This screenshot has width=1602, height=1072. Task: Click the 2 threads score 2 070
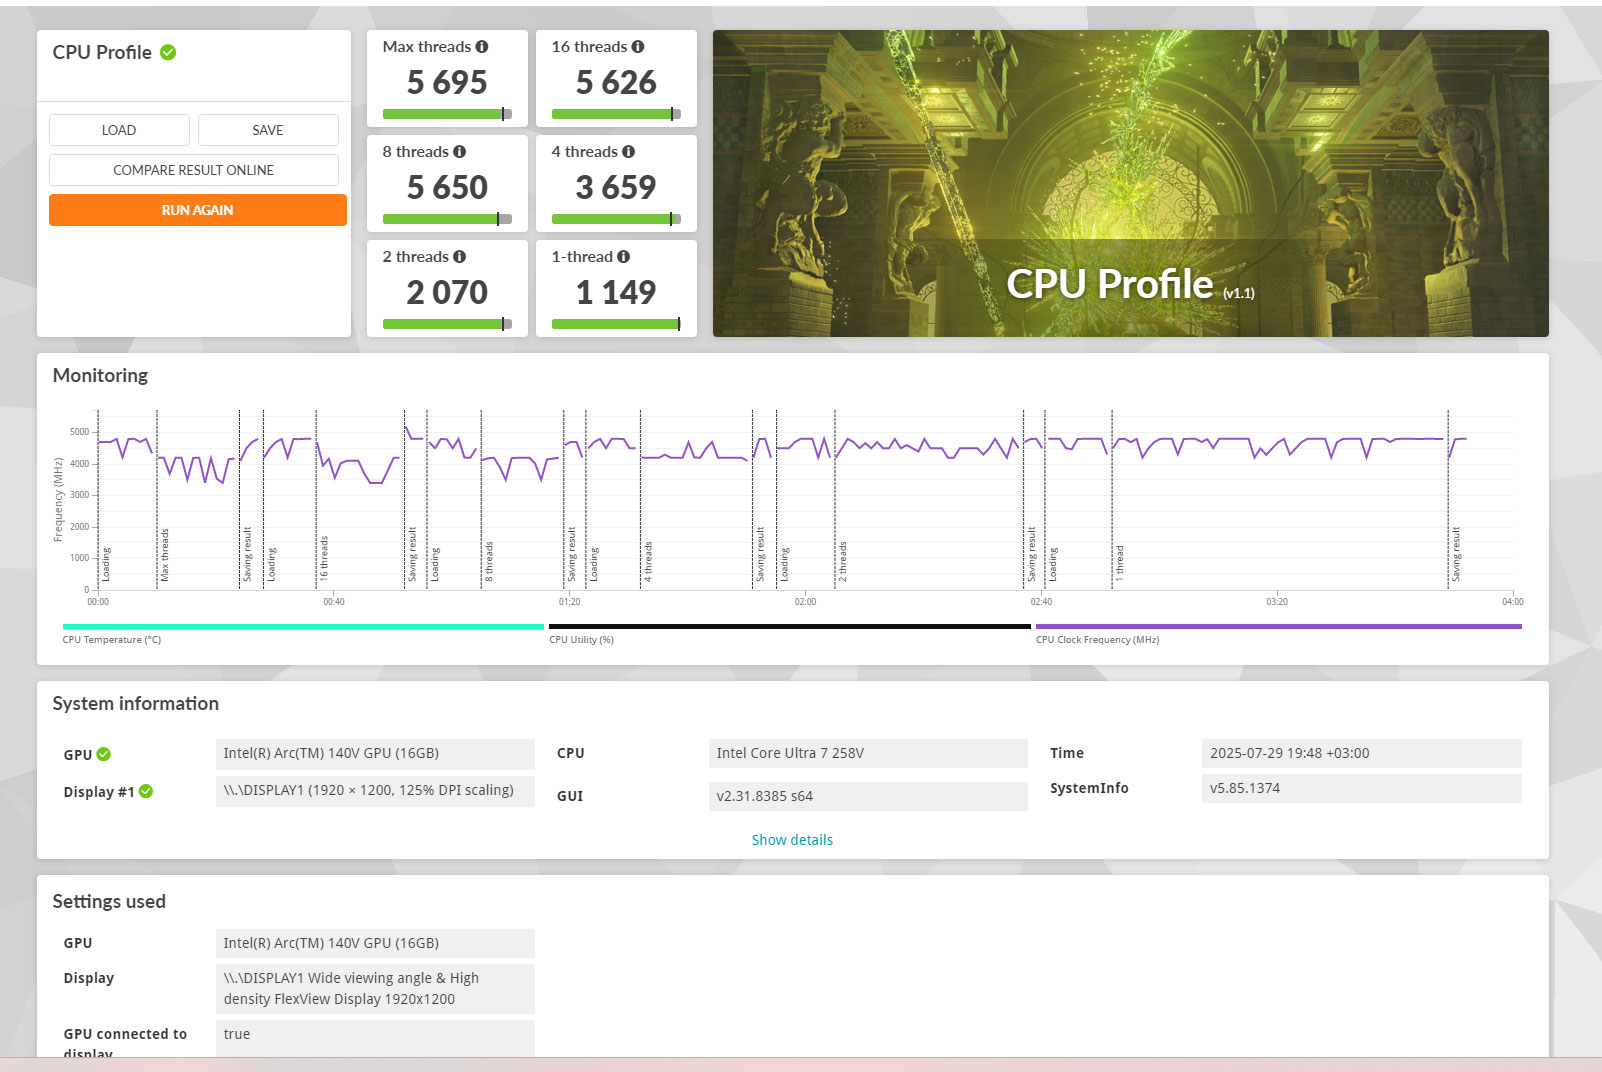pyautogui.click(x=447, y=292)
